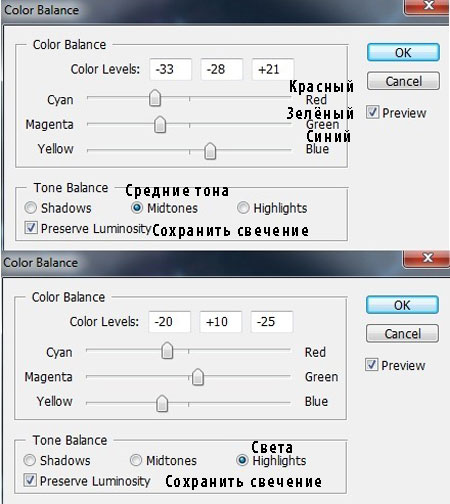The height and width of the screenshot is (504, 450).
Task: Click OK in the lower Color Balance dialog
Action: [x=402, y=305]
